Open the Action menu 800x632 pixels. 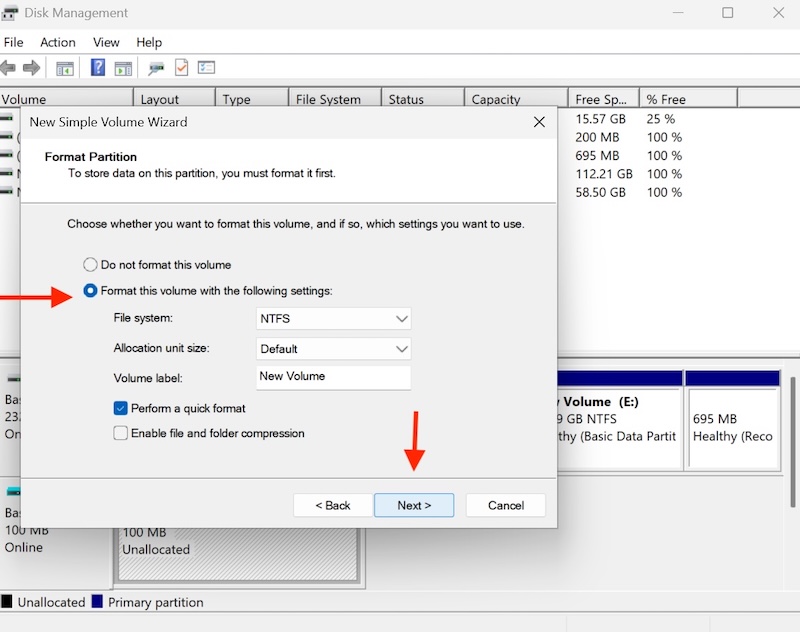pyautogui.click(x=57, y=42)
